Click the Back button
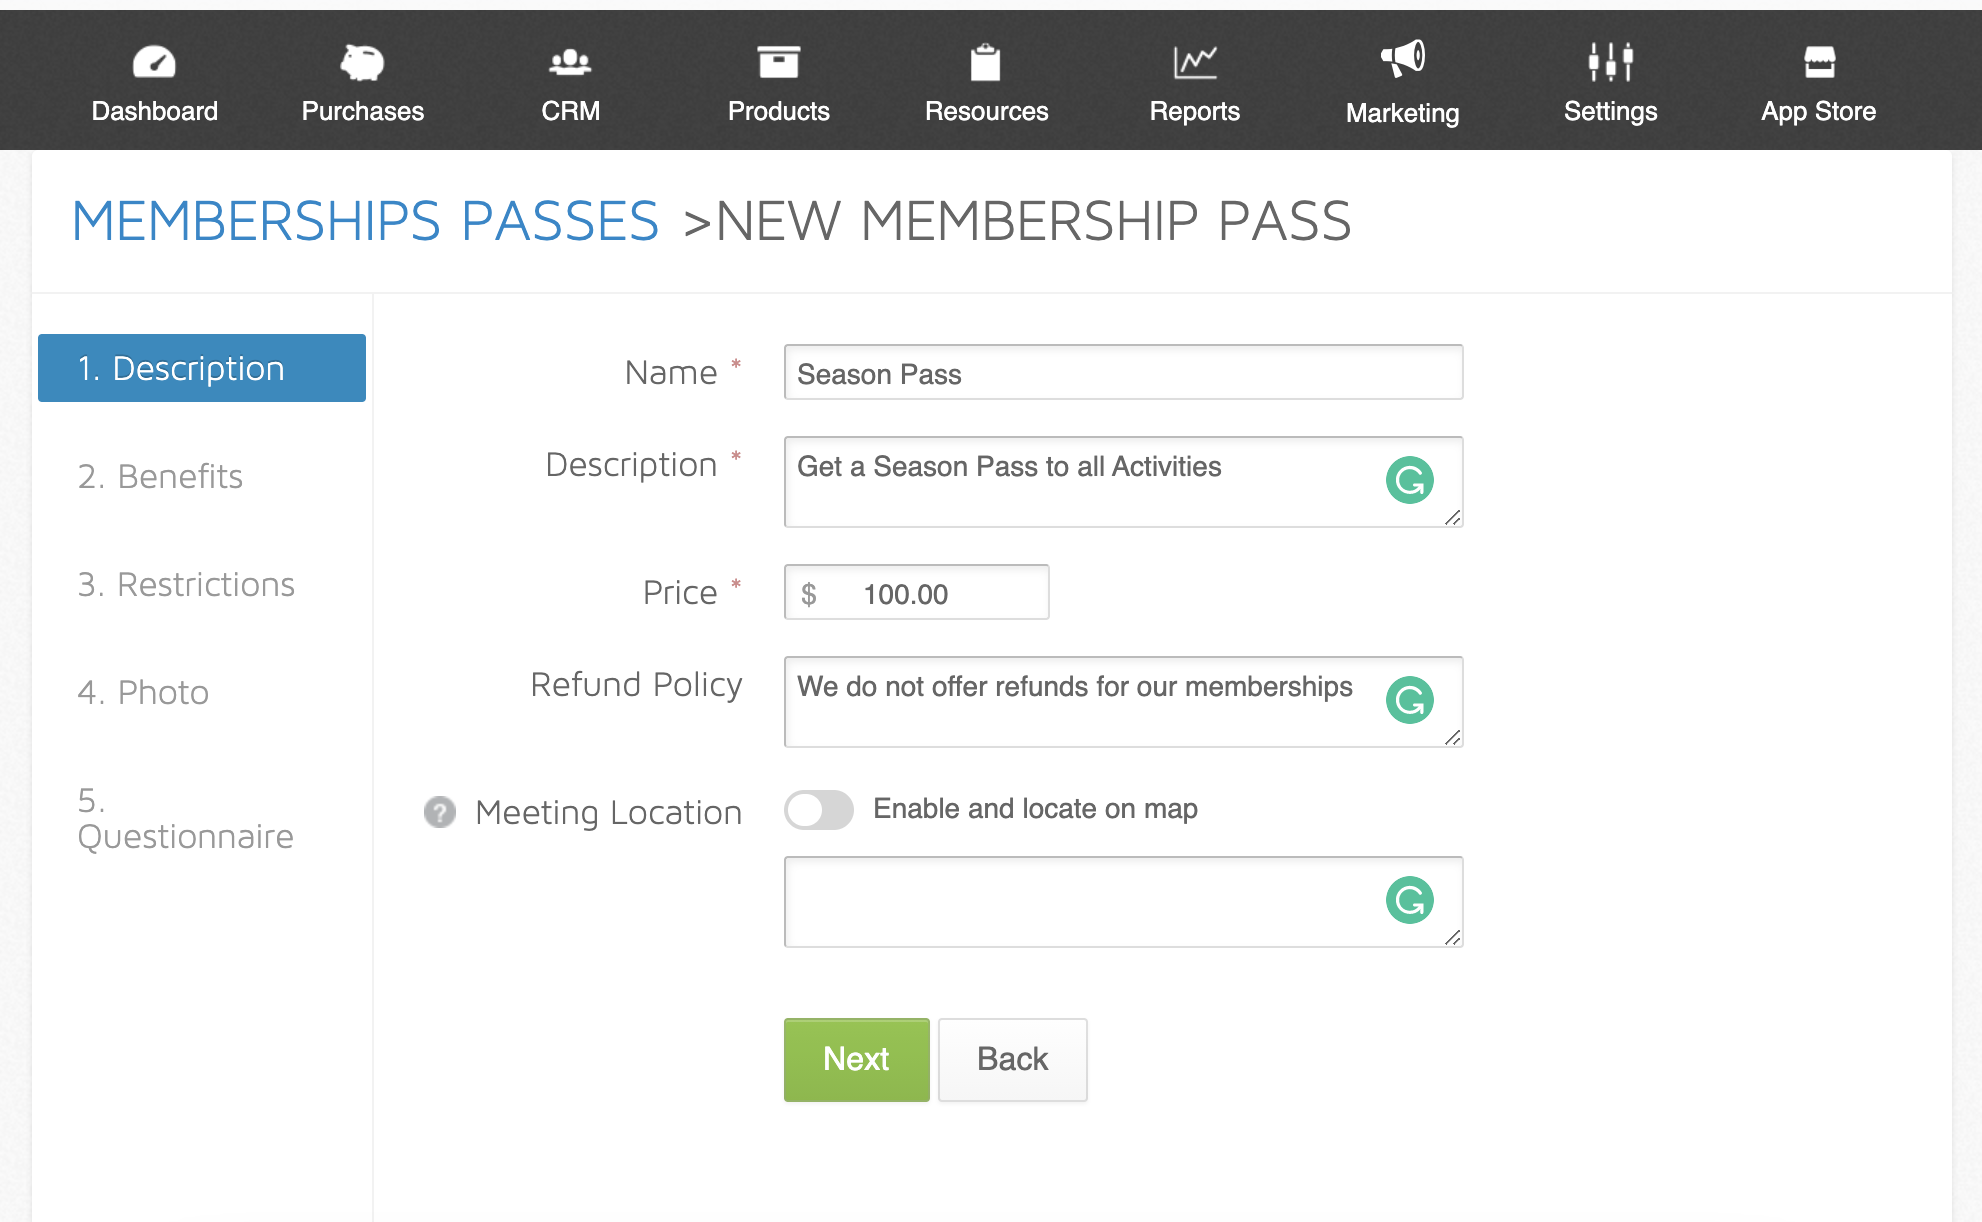Image resolution: width=1982 pixels, height=1222 pixels. click(1013, 1060)
